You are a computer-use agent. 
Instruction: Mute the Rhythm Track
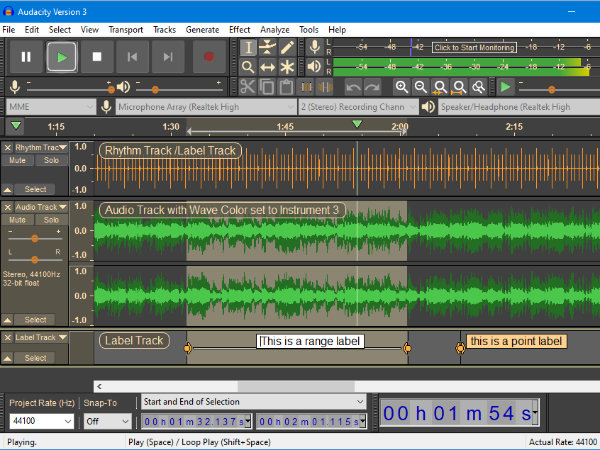click(18, 160)
